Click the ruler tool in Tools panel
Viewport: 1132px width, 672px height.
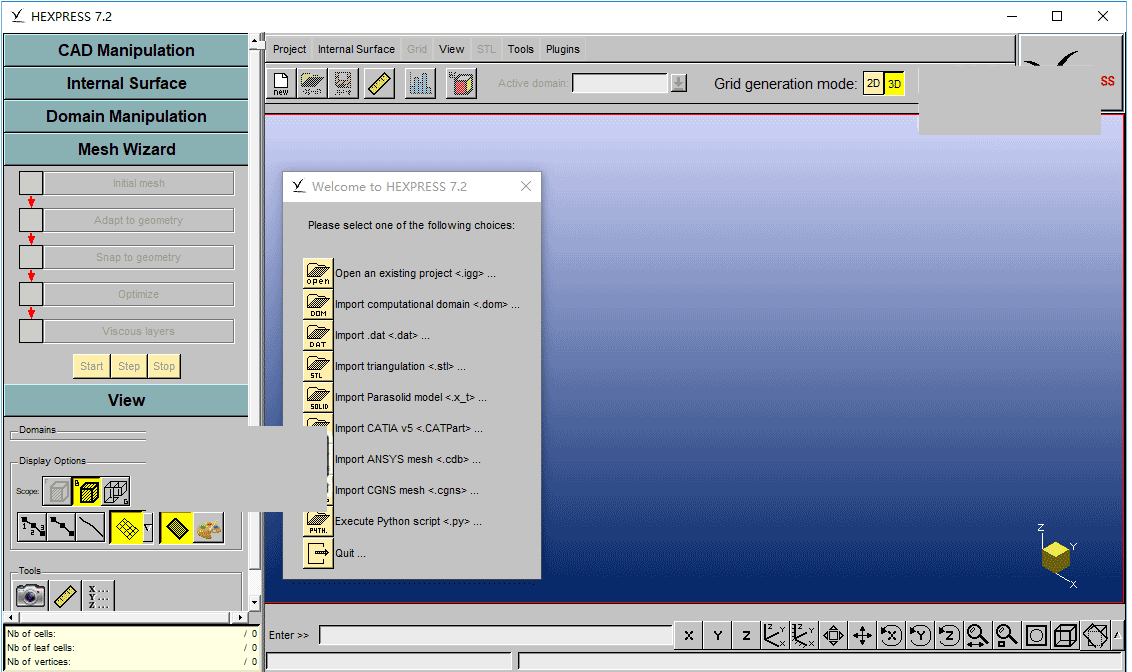pyautogui.click(x=65, y=595)
